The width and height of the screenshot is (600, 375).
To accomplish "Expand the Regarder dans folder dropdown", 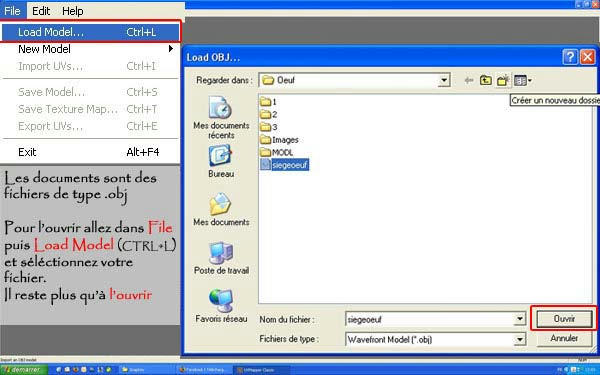I will pos(444,80).
